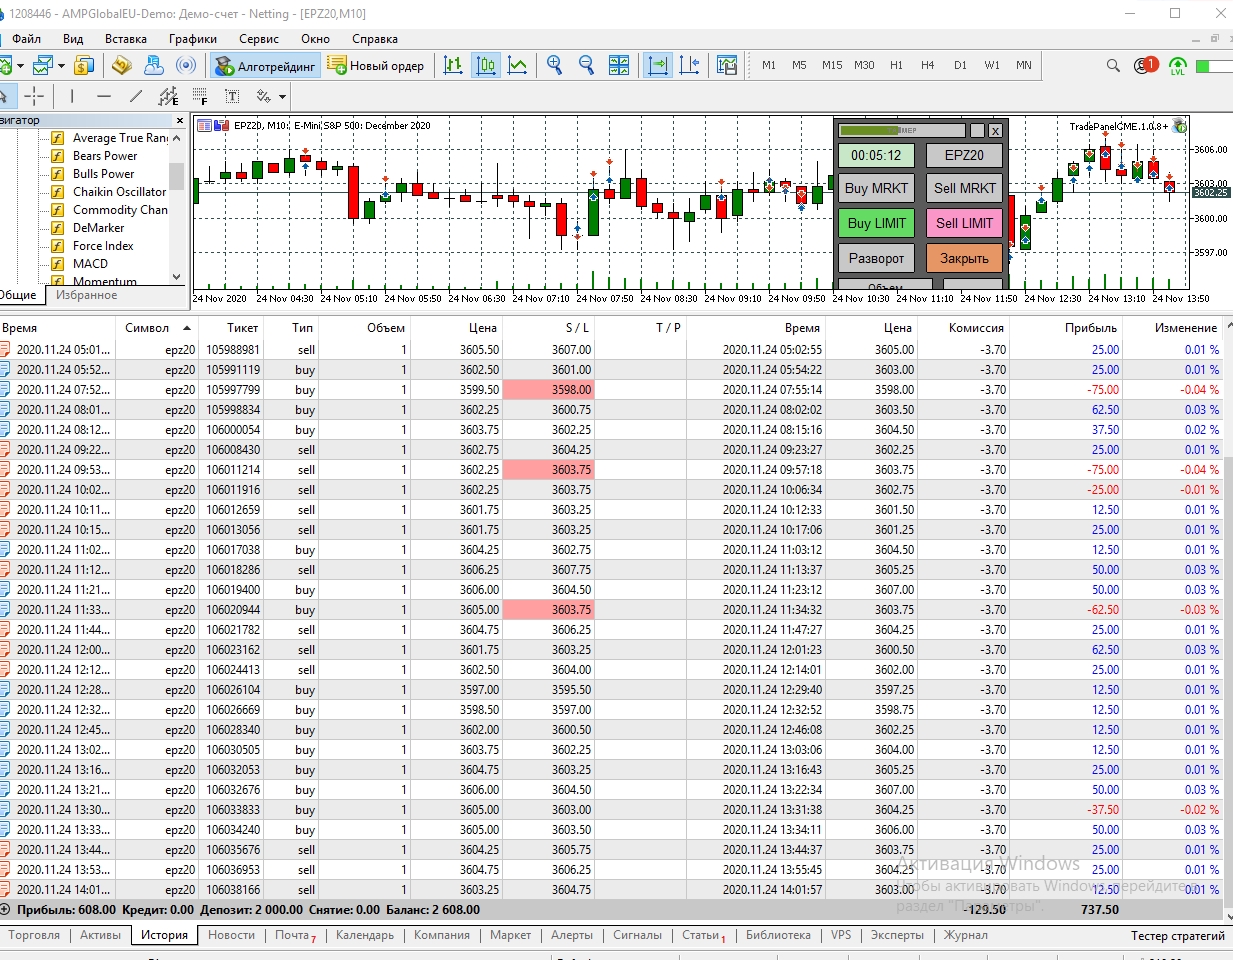
Task: Select the Fibonacci retracement tool
Action: 200,96
